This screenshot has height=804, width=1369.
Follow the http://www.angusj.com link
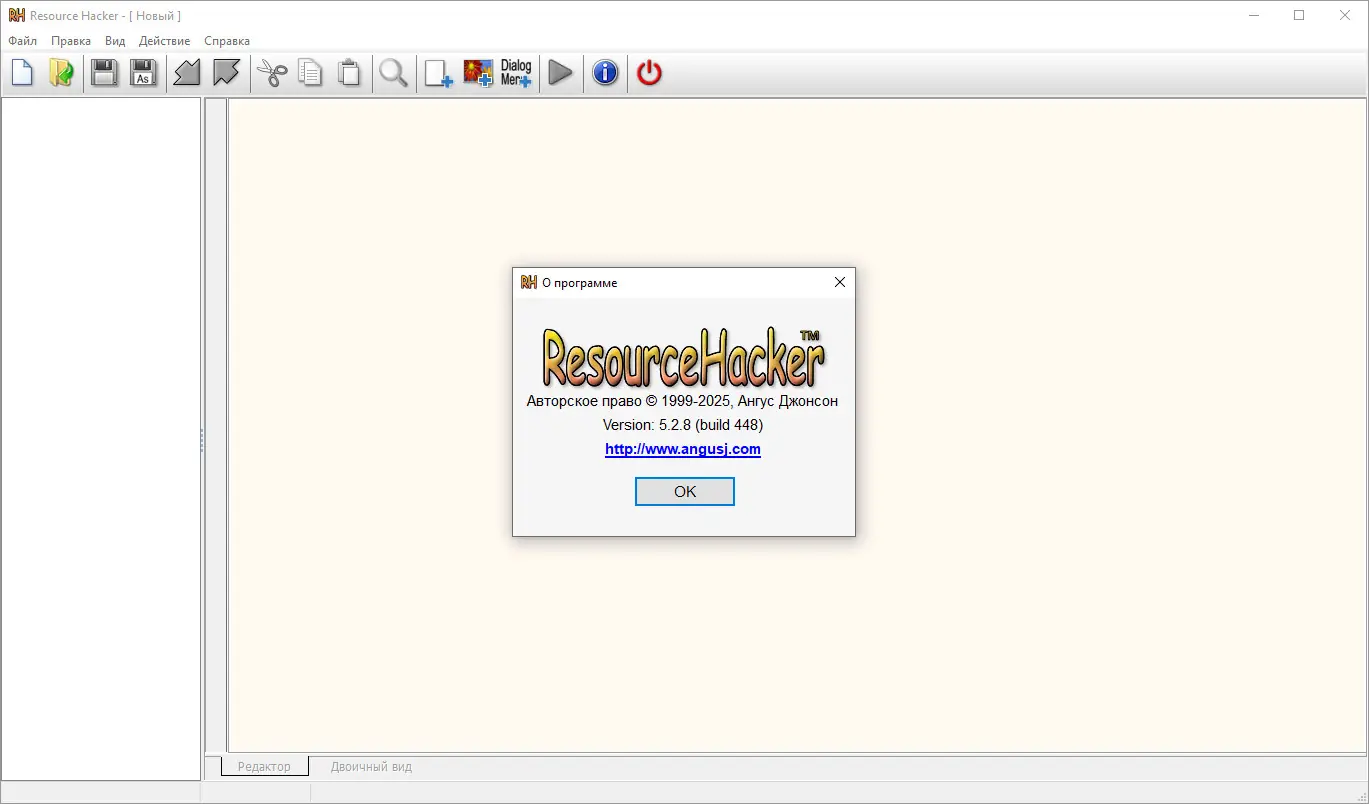[x=683, y=449]
